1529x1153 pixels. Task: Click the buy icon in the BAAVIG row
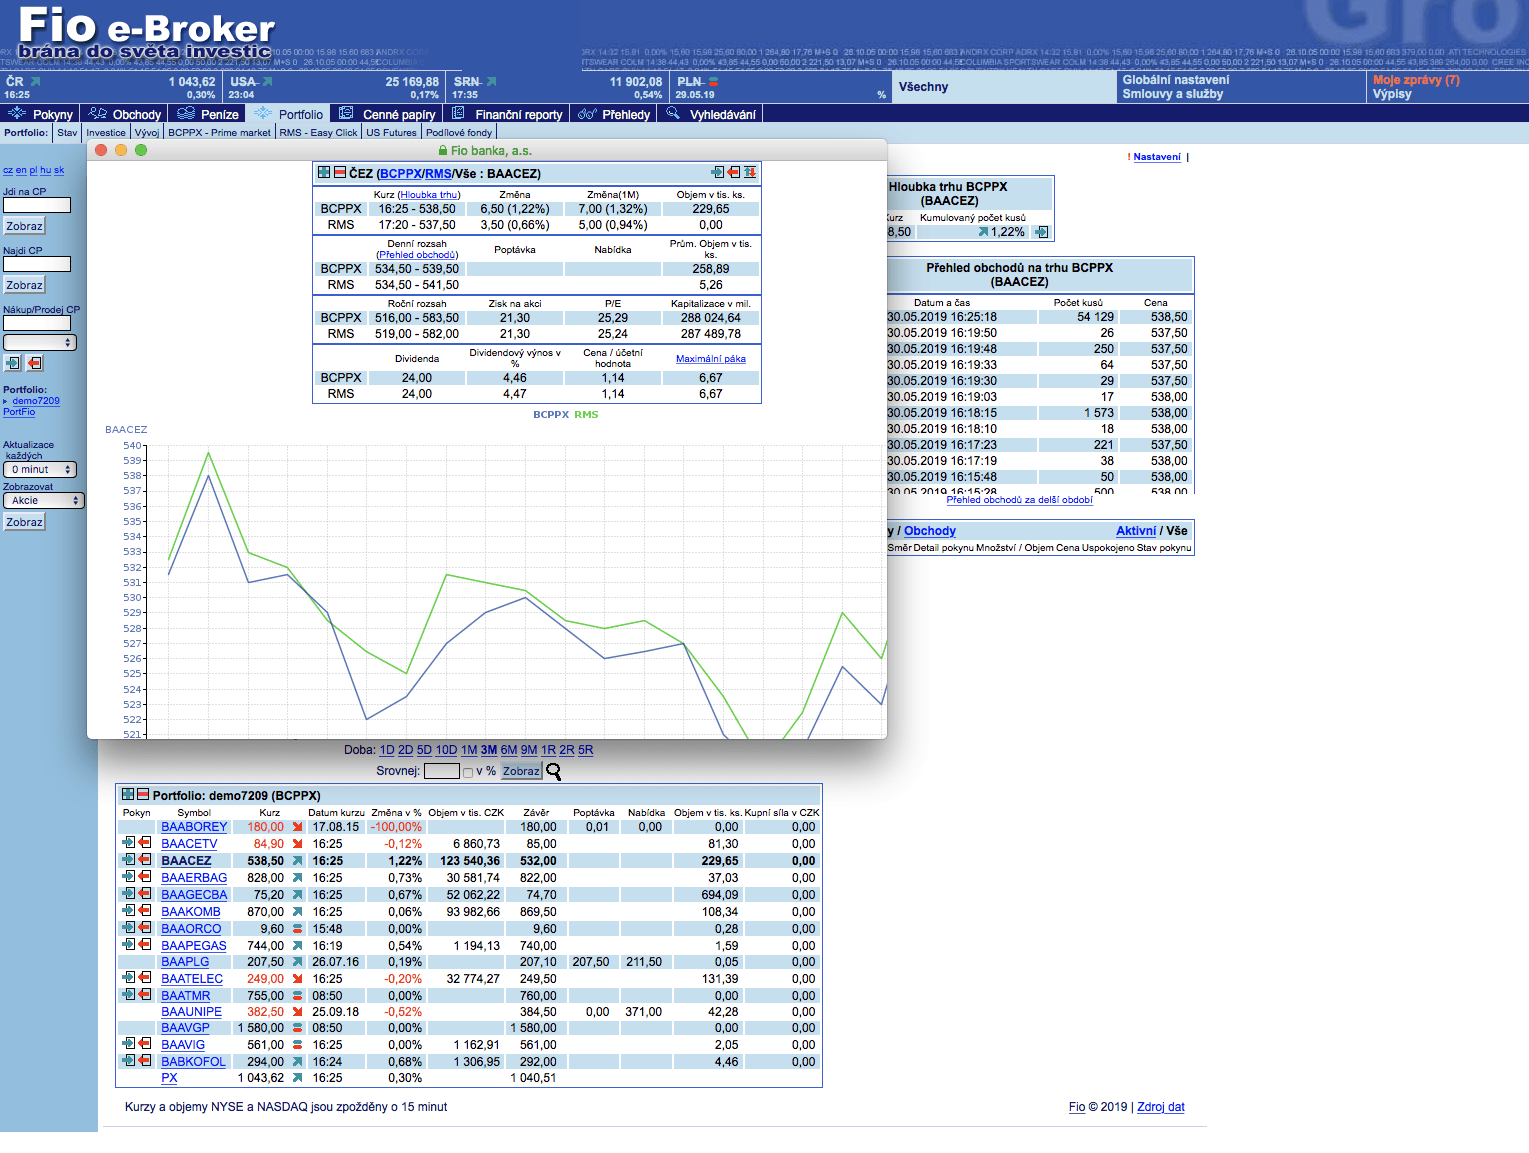tap(128, 1044)
